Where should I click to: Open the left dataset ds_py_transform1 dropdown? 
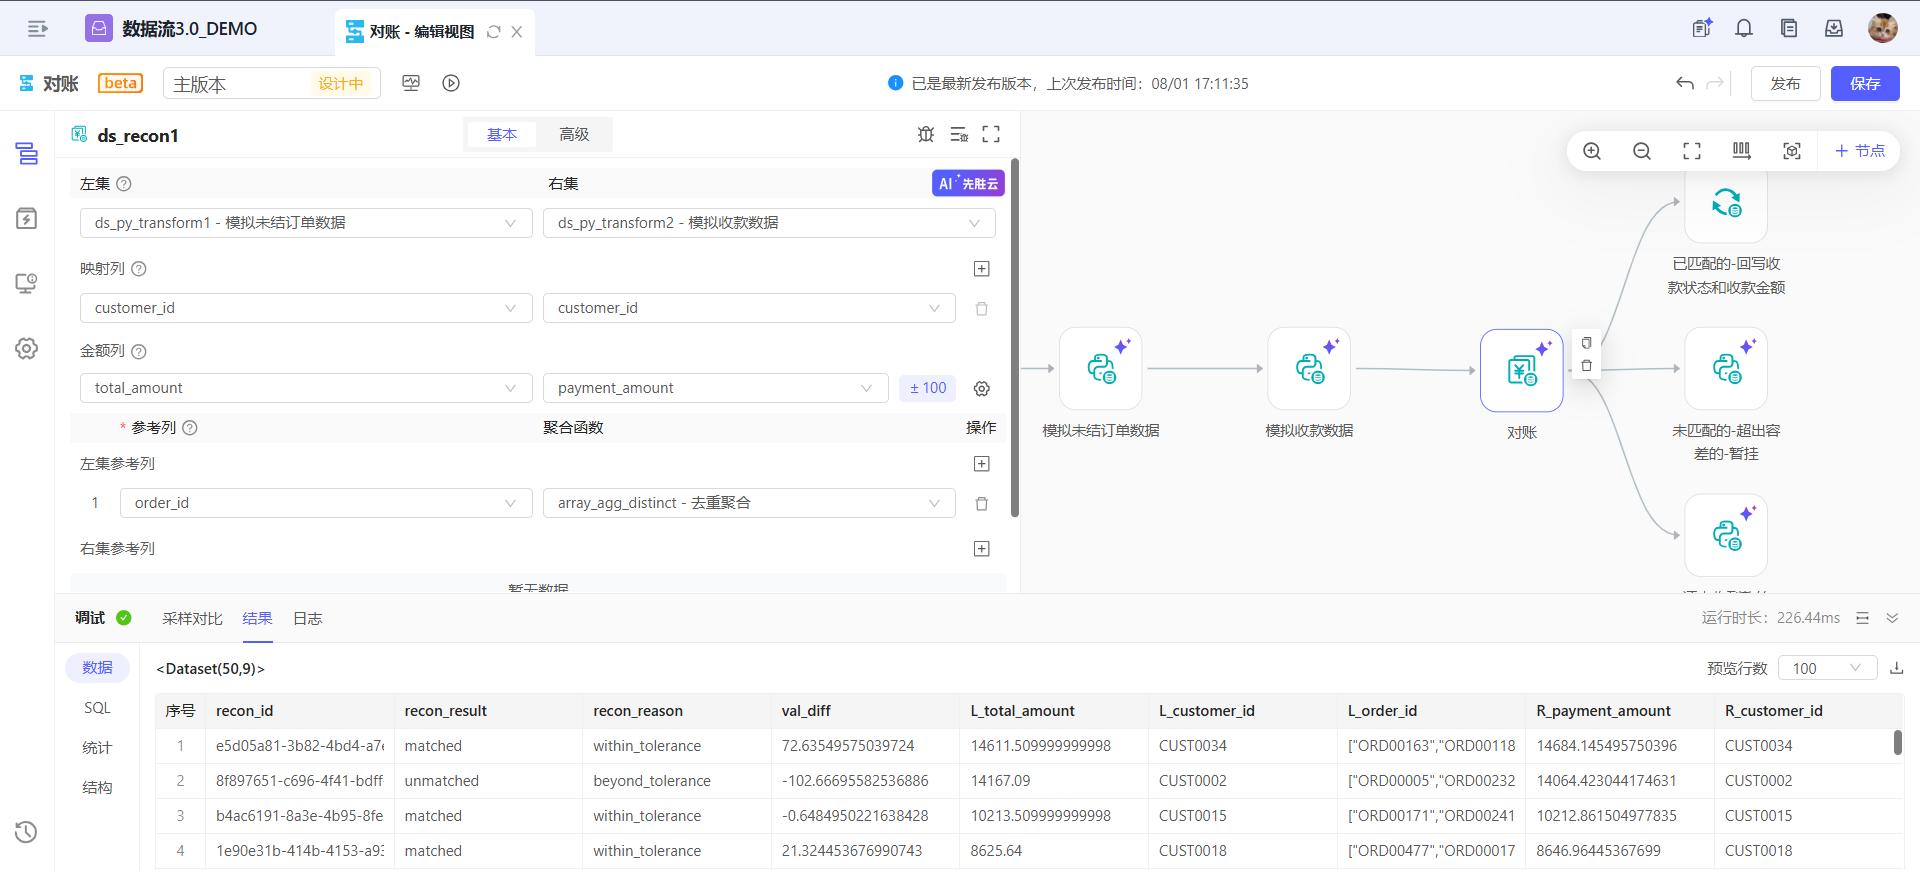305,223
